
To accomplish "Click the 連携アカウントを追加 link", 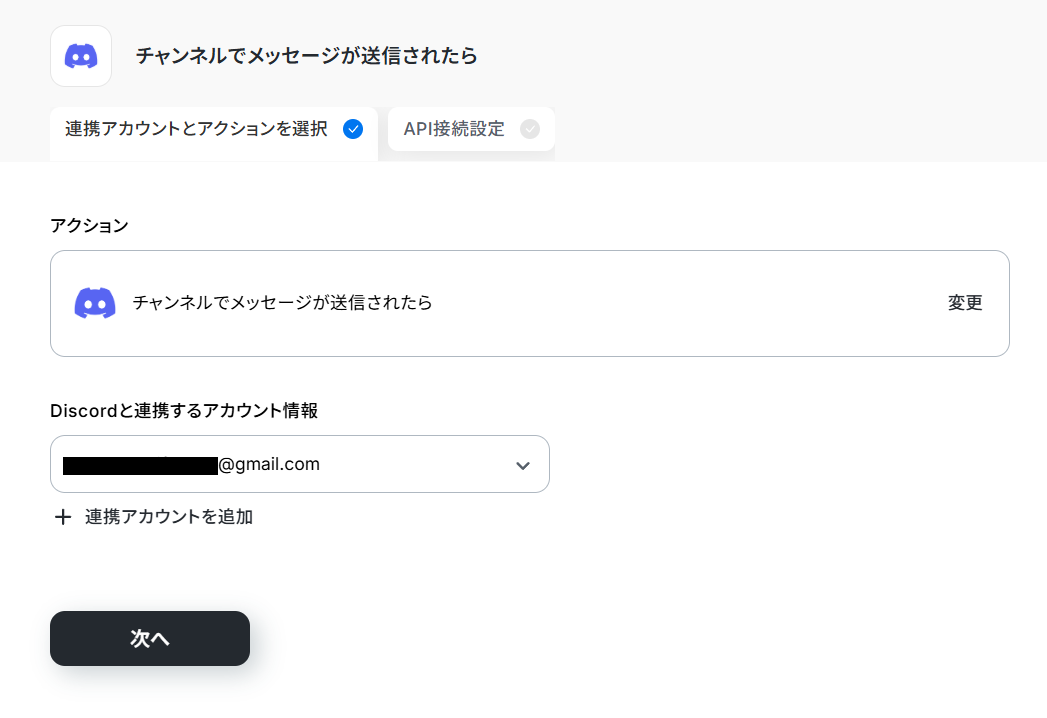I will tap(168, 517).
